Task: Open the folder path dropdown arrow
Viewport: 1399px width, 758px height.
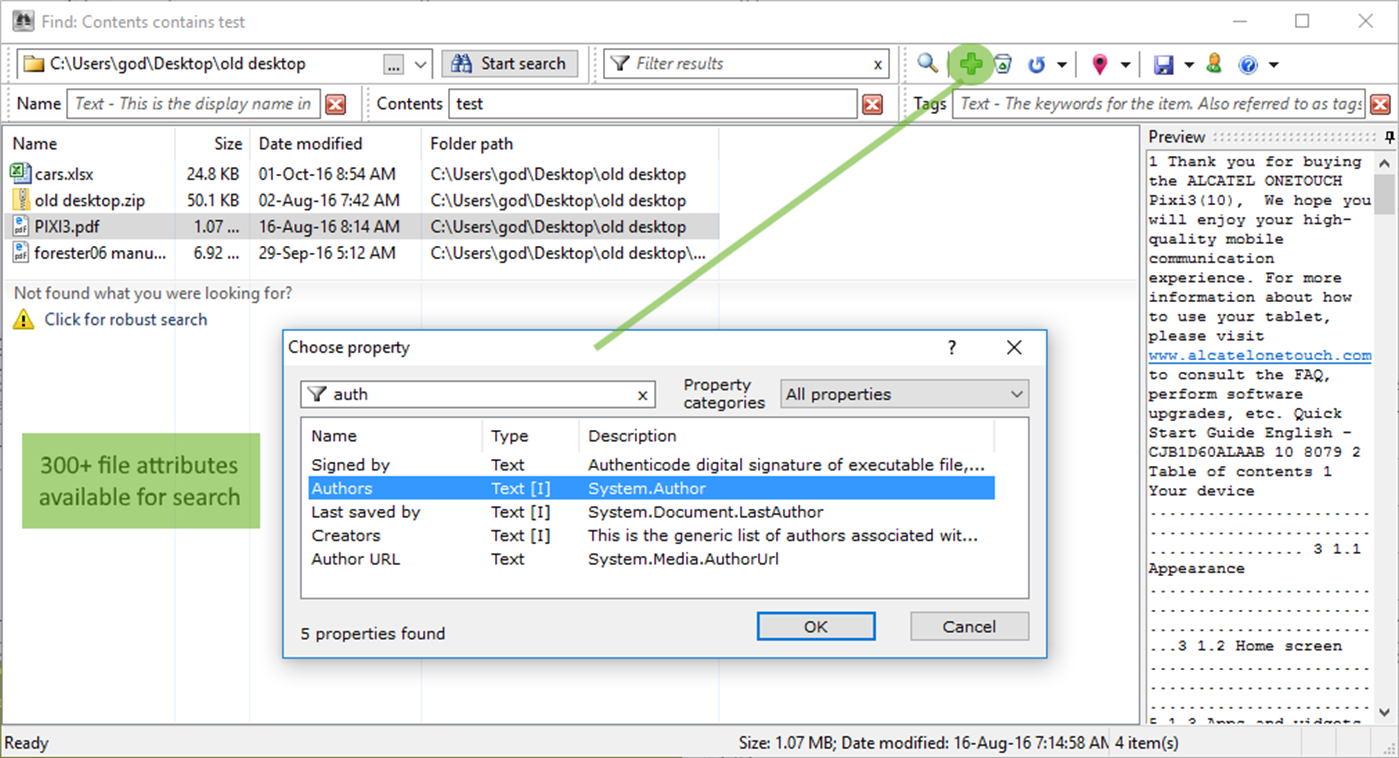Action: [420, 63]
